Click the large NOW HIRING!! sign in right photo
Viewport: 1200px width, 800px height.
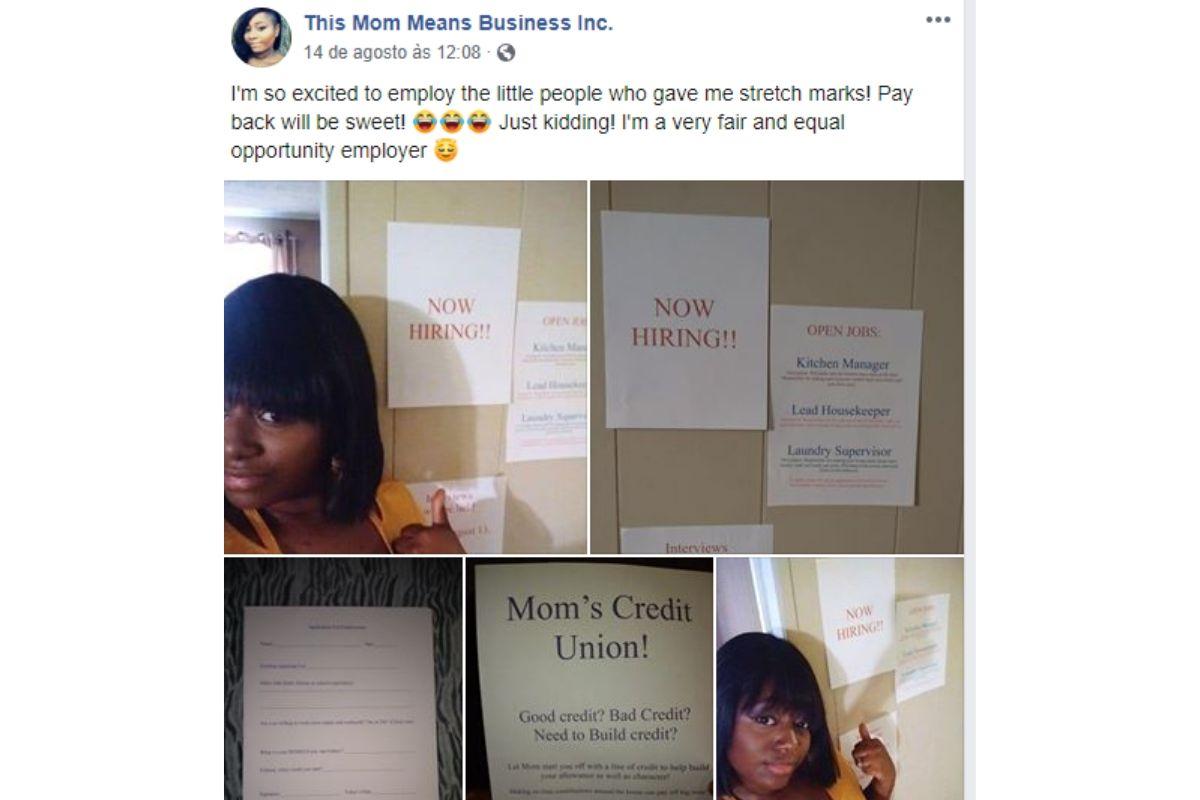click(x=684, y=320)
